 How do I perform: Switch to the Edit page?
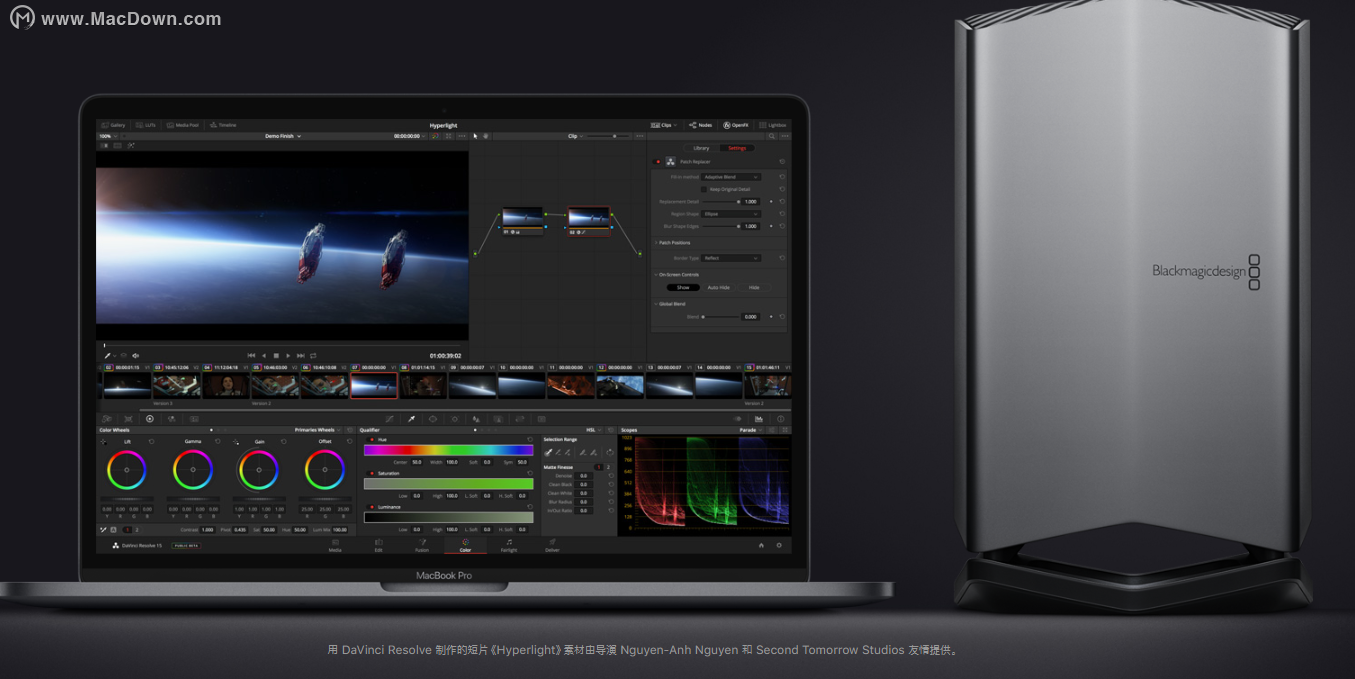[378, 545]
